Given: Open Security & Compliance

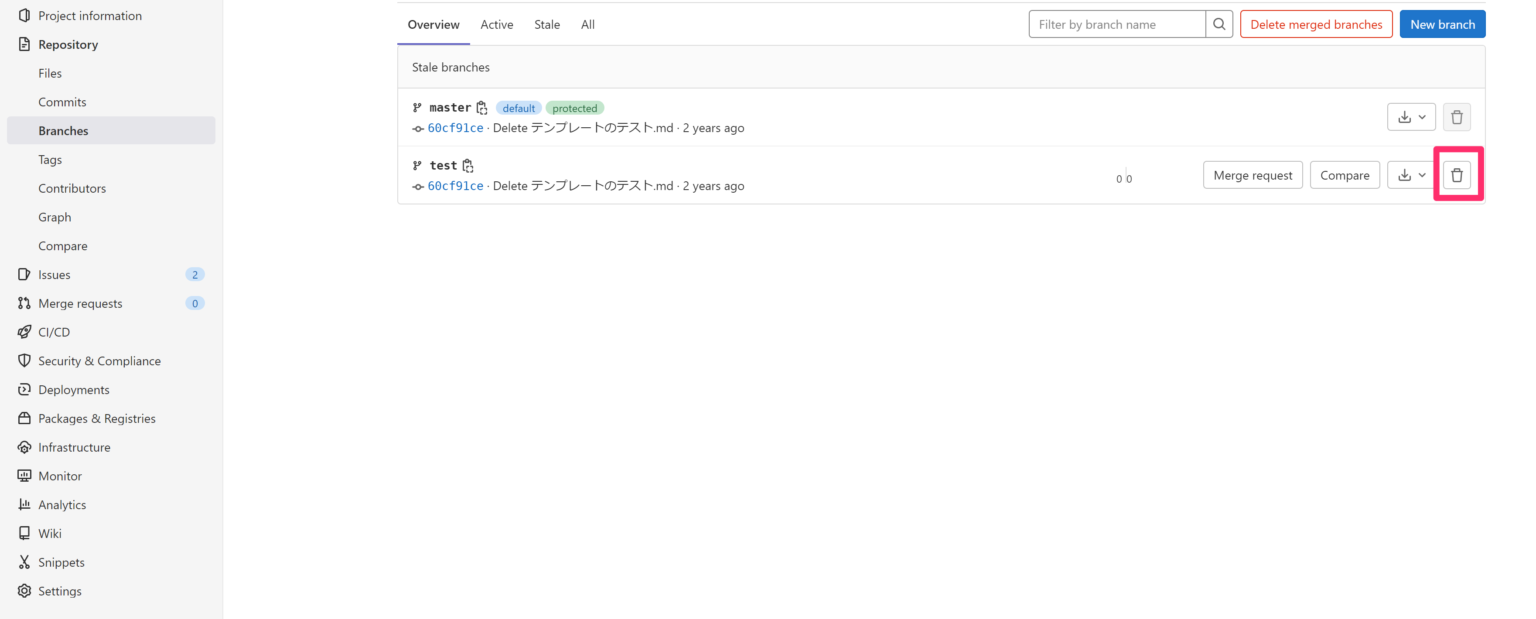Looking at the screenshot, I should click(99, 360).
